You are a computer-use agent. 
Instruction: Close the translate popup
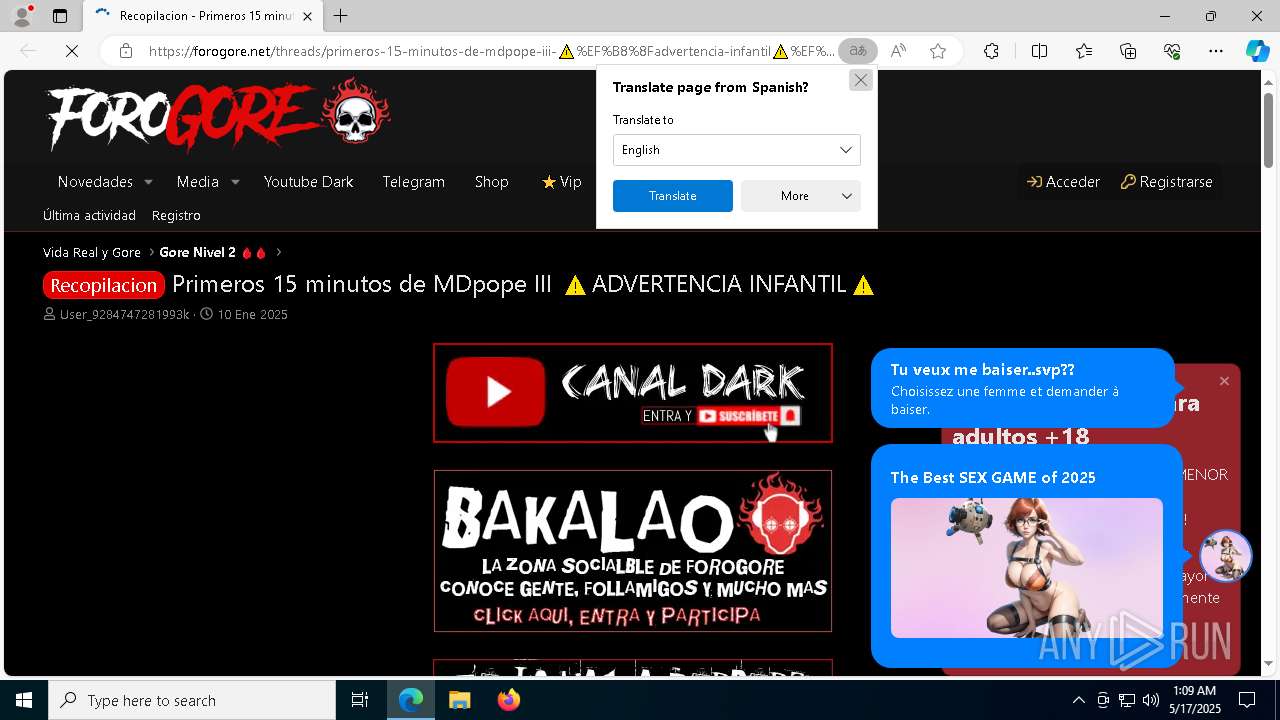860,80
